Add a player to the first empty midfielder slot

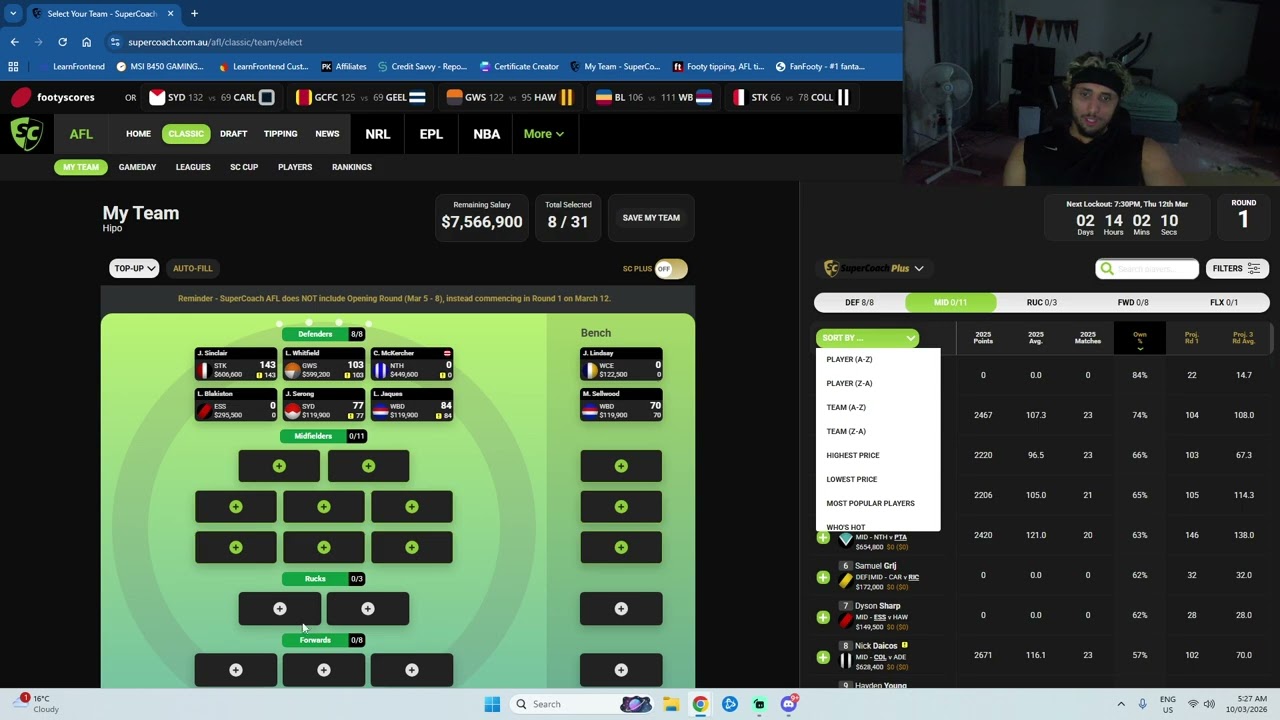click(279, 466)
